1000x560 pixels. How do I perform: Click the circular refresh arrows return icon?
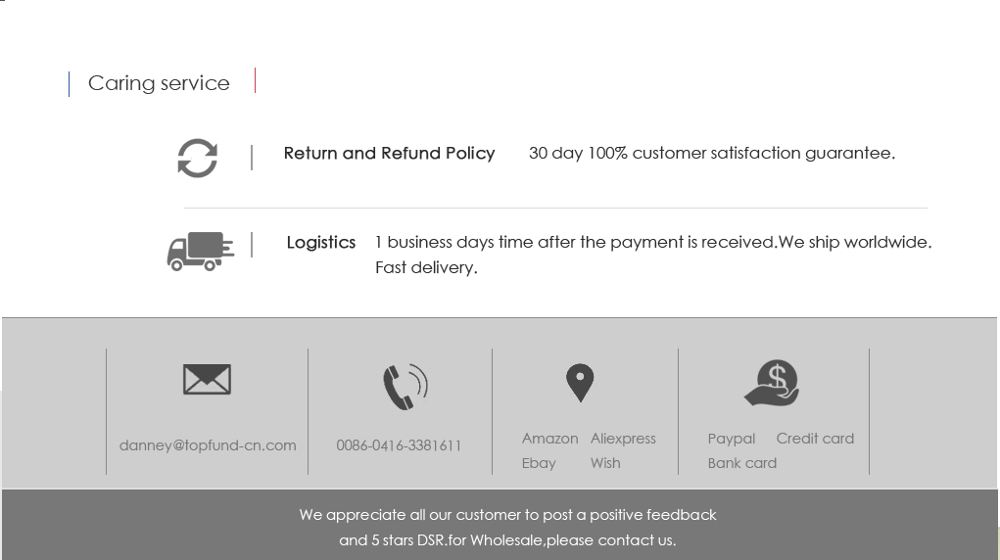coord(197,158)
